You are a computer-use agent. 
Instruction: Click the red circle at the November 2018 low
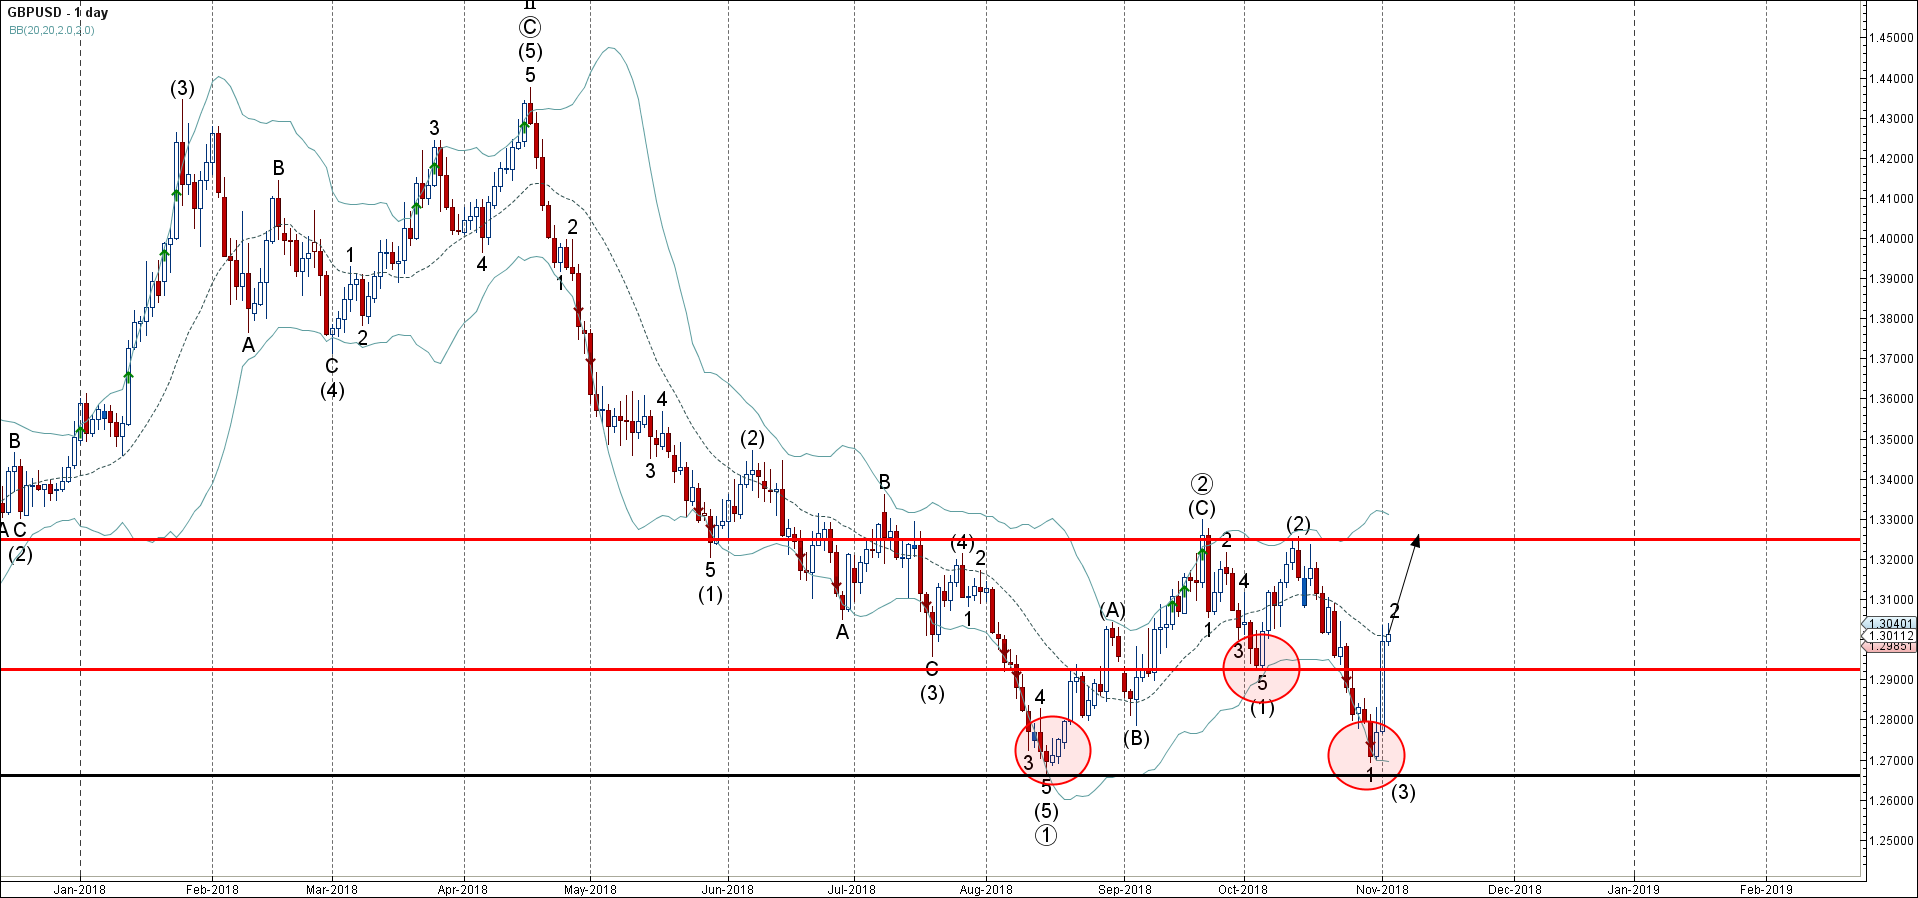(1366, 754)
